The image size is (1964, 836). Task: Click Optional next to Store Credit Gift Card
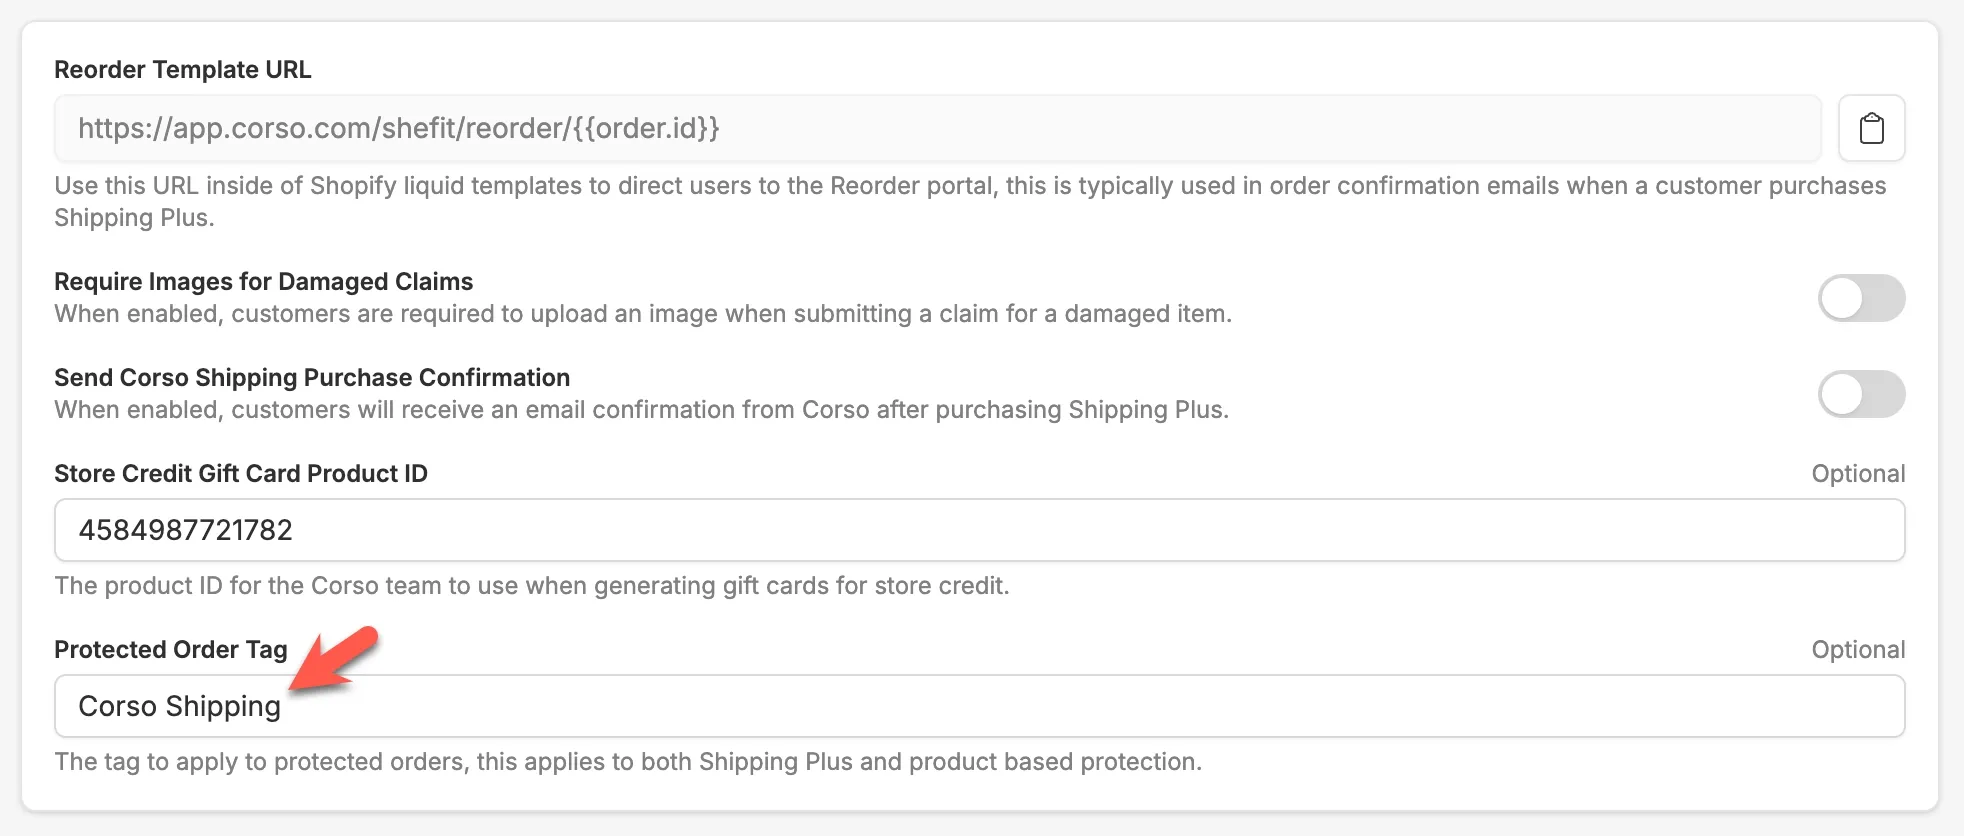click(x=1857, y=473)
